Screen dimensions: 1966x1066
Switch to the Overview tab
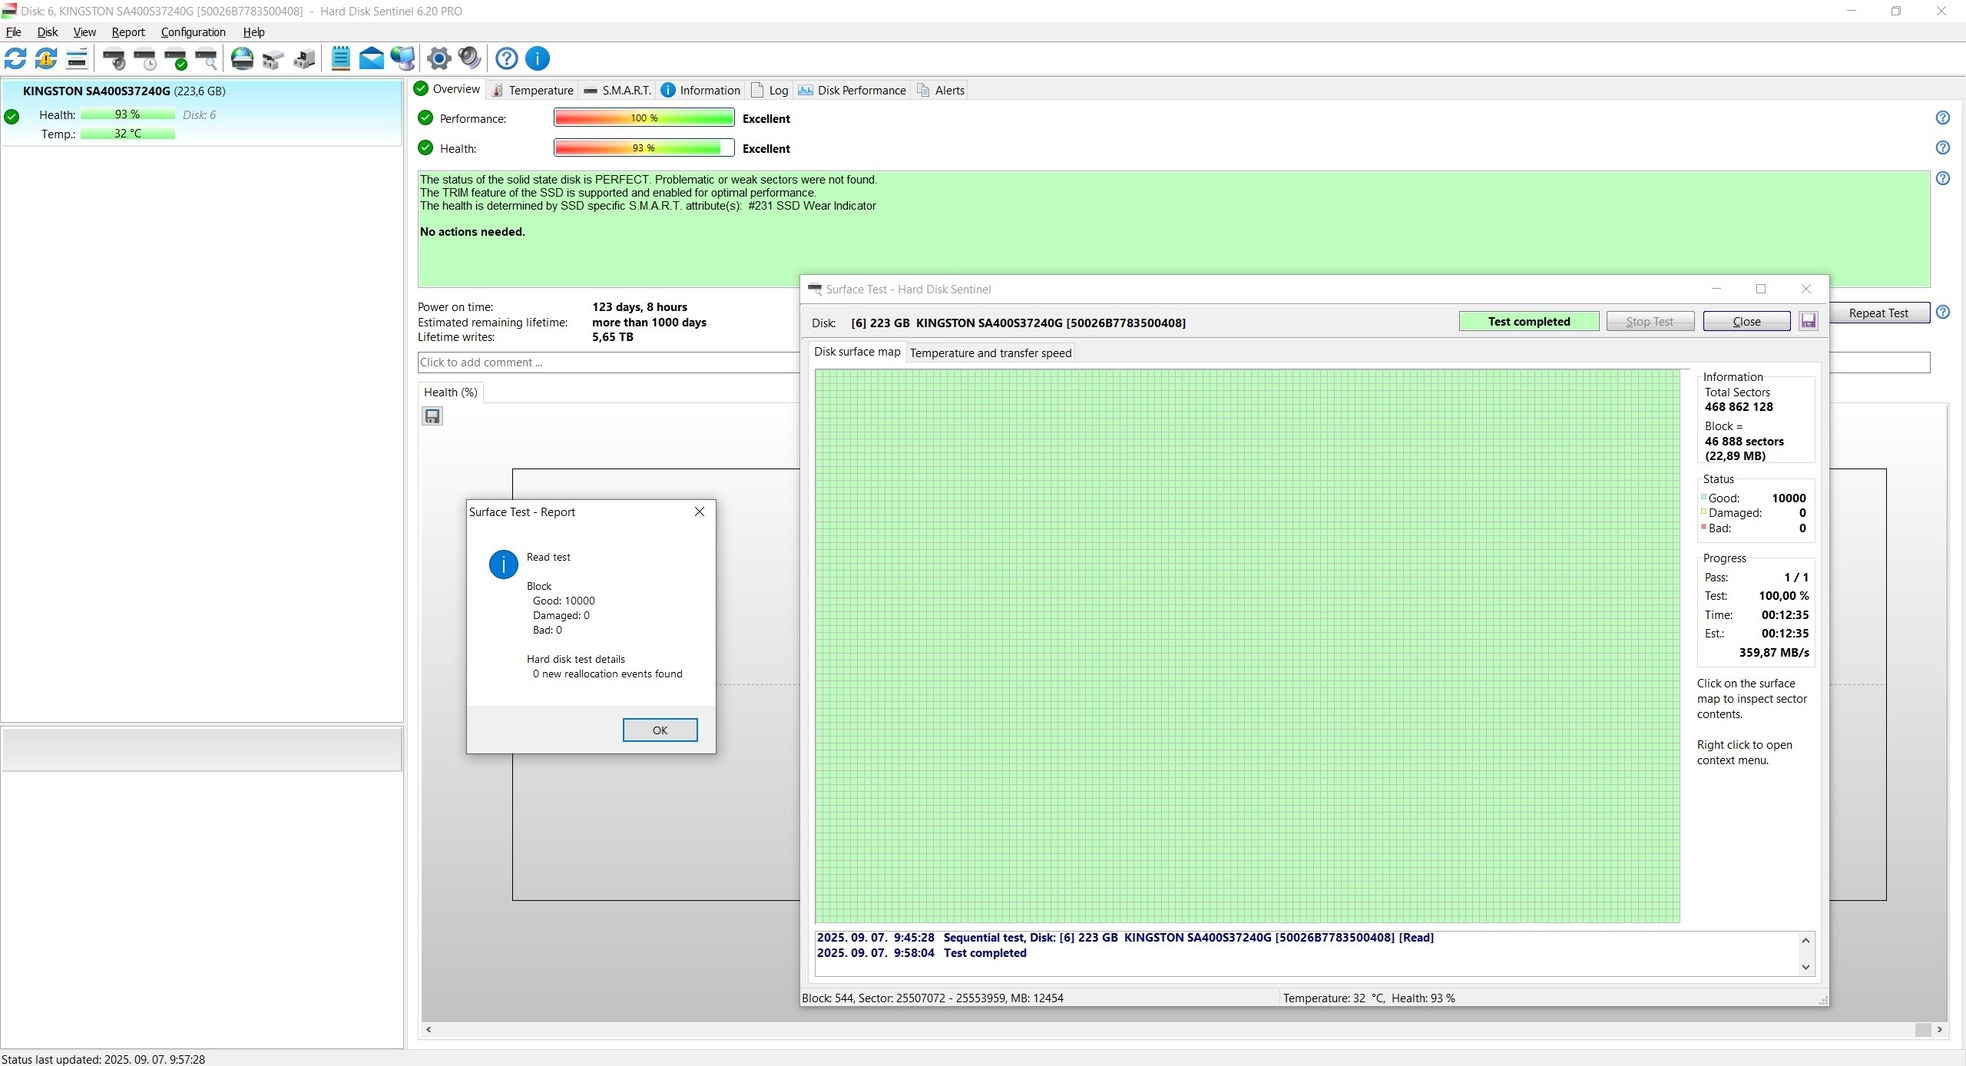[x=447, y=89]
